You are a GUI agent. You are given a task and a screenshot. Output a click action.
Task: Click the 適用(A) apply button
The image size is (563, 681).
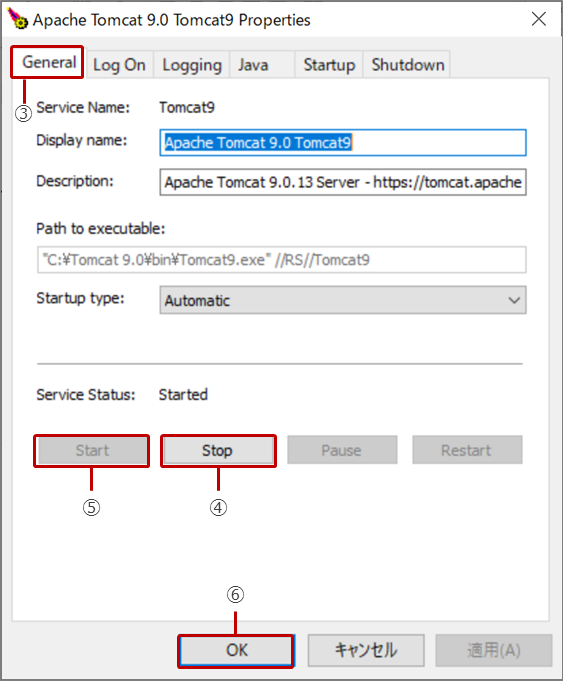click(x=494, y=650)
